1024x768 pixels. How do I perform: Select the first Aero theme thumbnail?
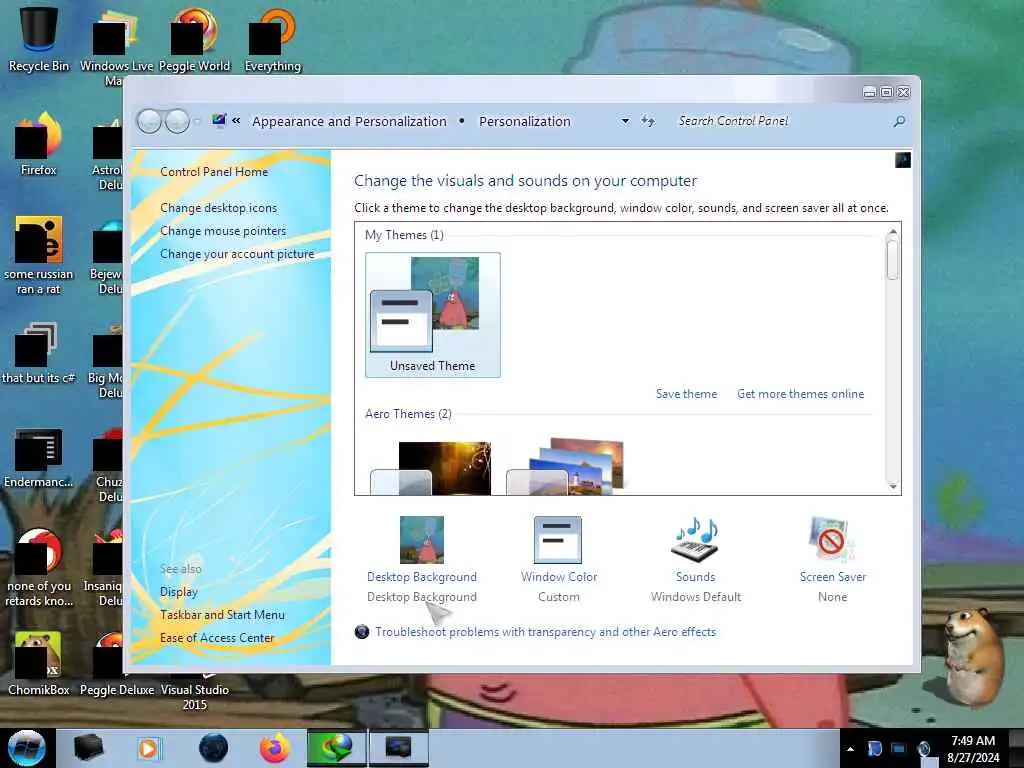point(431,468)
